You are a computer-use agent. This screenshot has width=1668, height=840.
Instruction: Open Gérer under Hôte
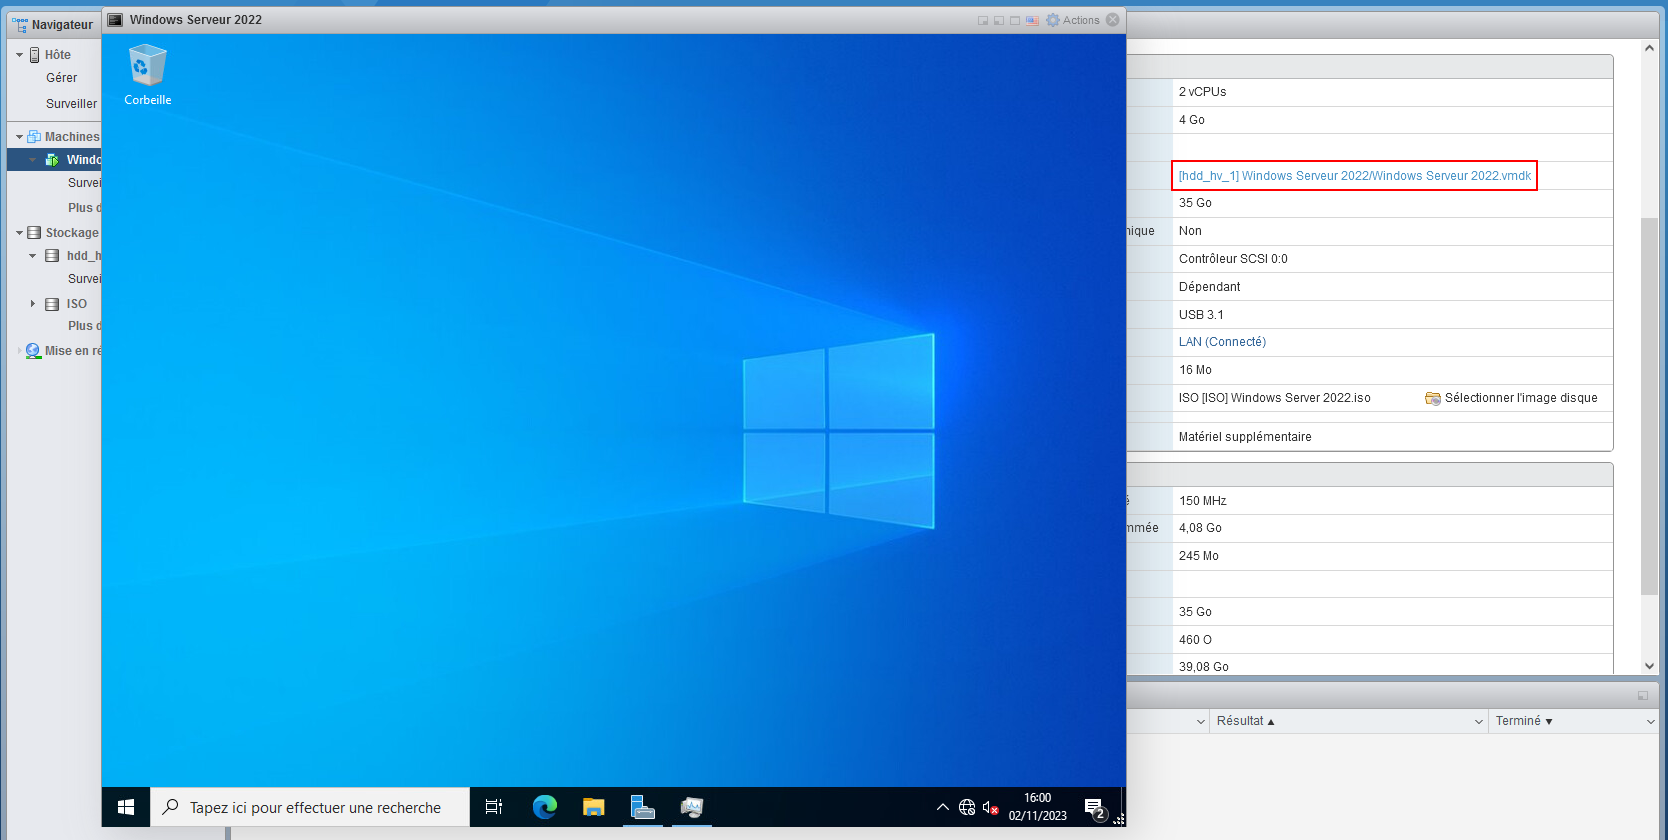click(61, 78)
